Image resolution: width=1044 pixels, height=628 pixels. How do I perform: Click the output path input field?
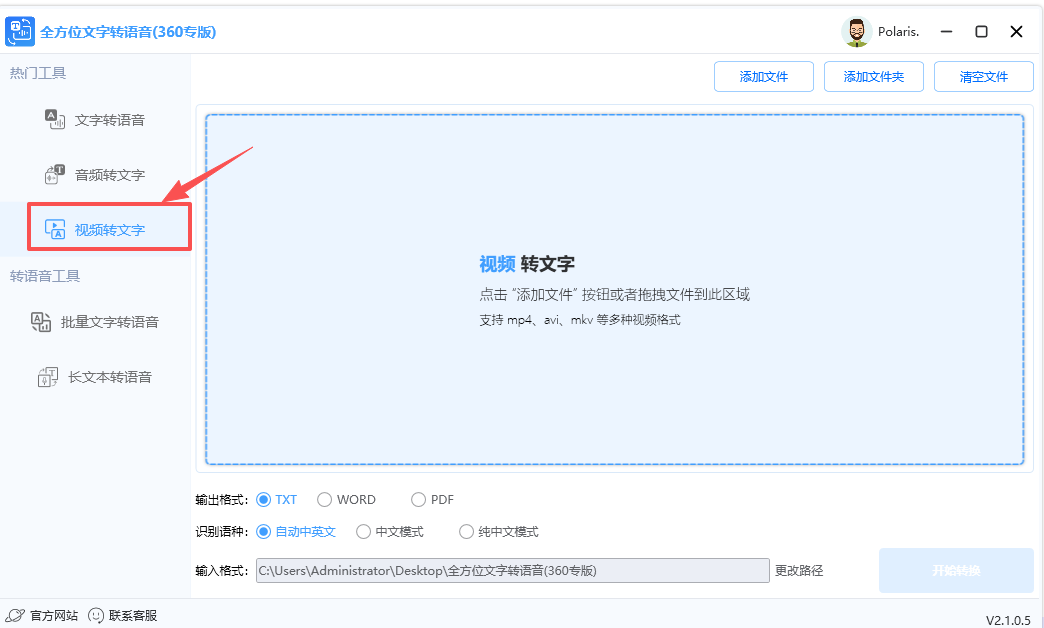click(510, 570)
